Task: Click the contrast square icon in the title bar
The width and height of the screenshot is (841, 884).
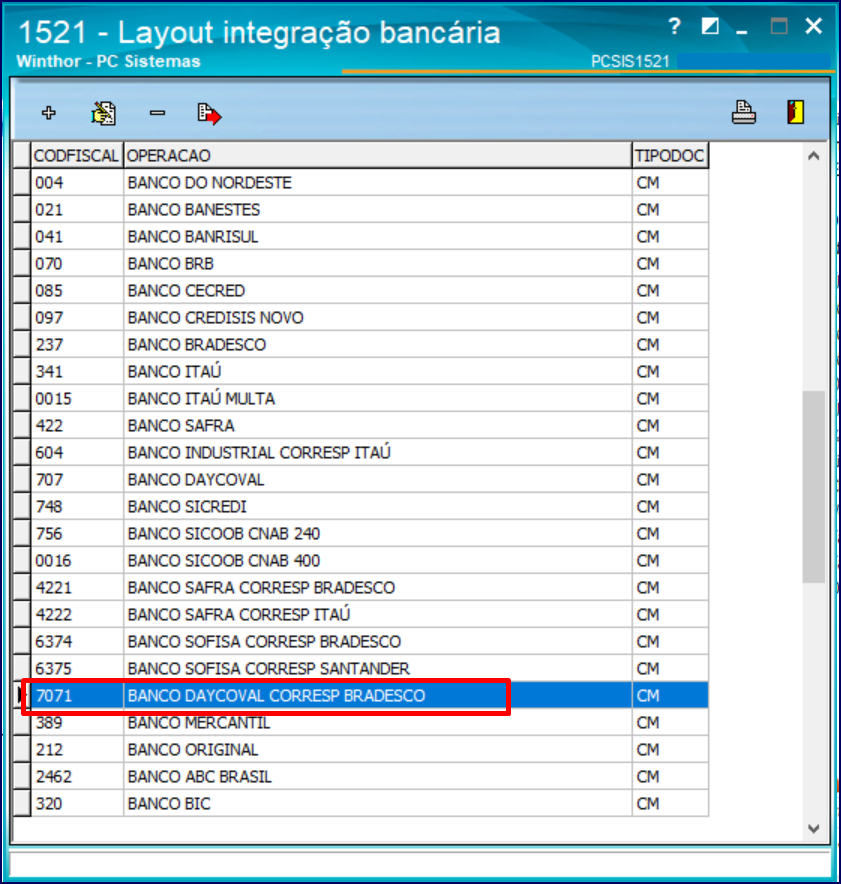Action: coord(710,26)
